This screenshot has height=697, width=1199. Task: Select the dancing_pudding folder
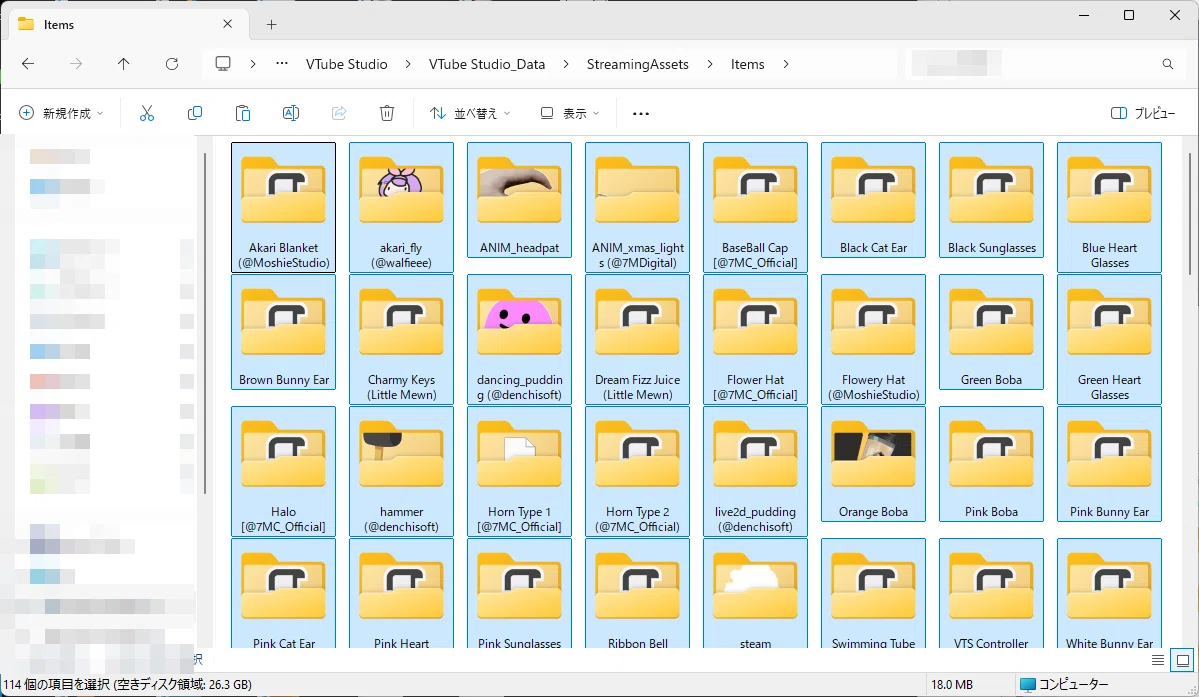(x=519, y=339)
